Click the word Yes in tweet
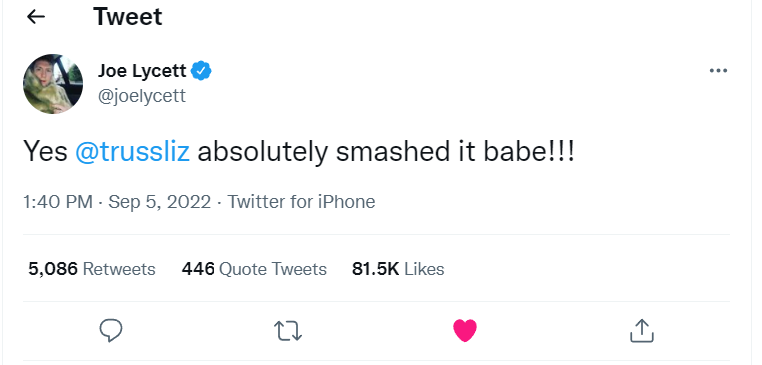Viewport: 762px width, 365px height. [45, 151]
